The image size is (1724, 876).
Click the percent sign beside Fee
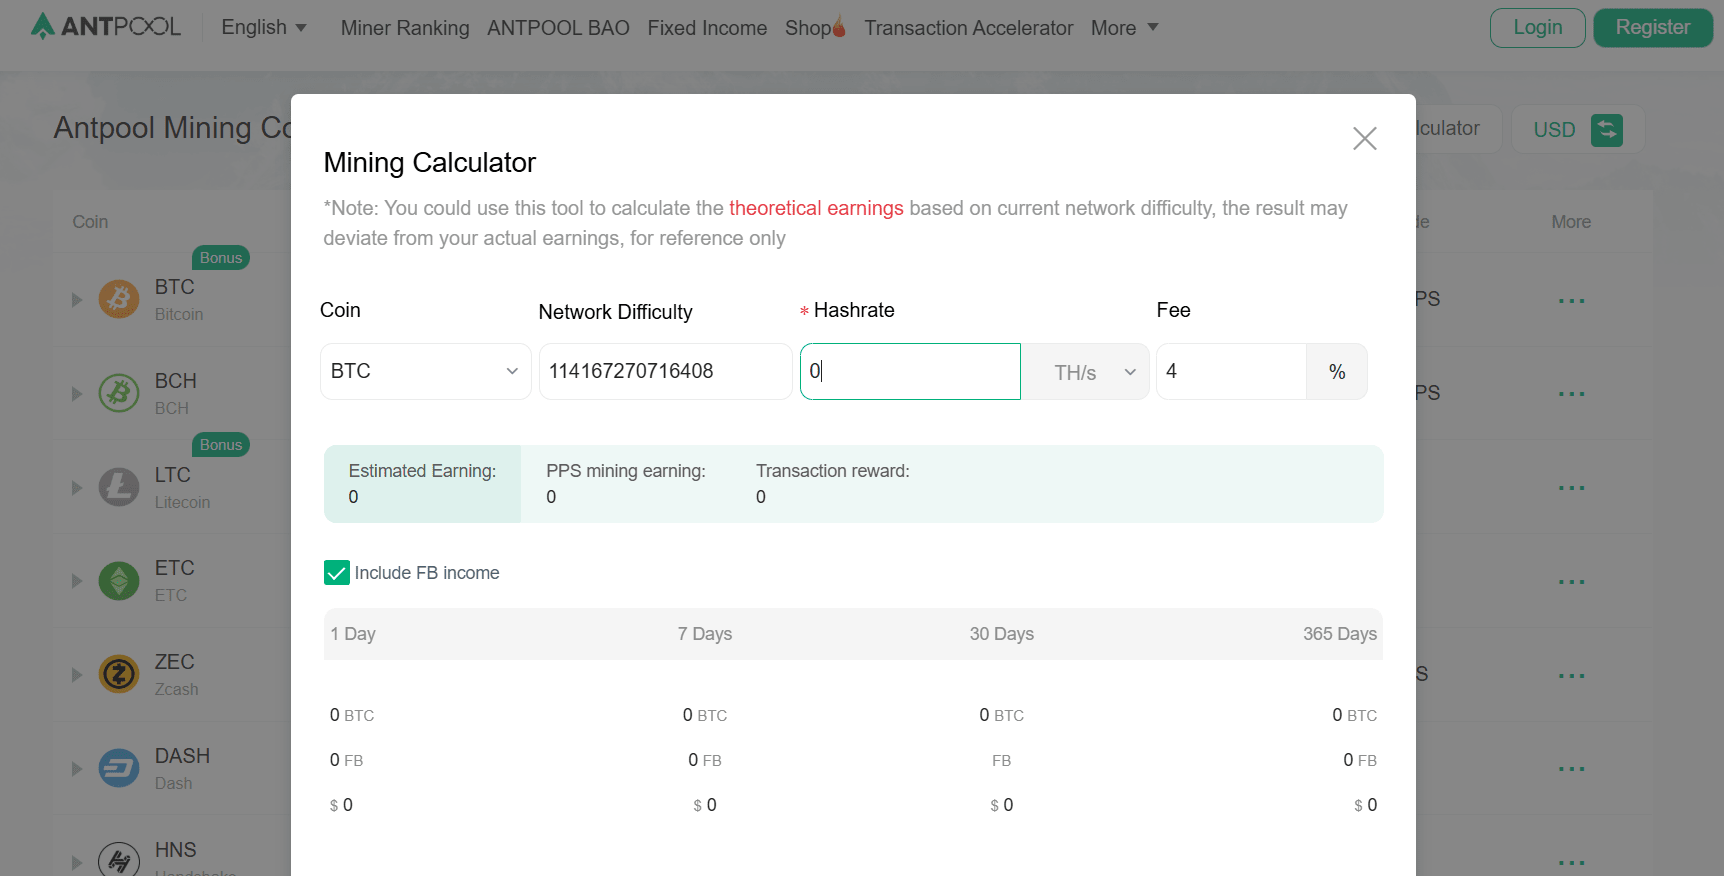point(1337,372)
